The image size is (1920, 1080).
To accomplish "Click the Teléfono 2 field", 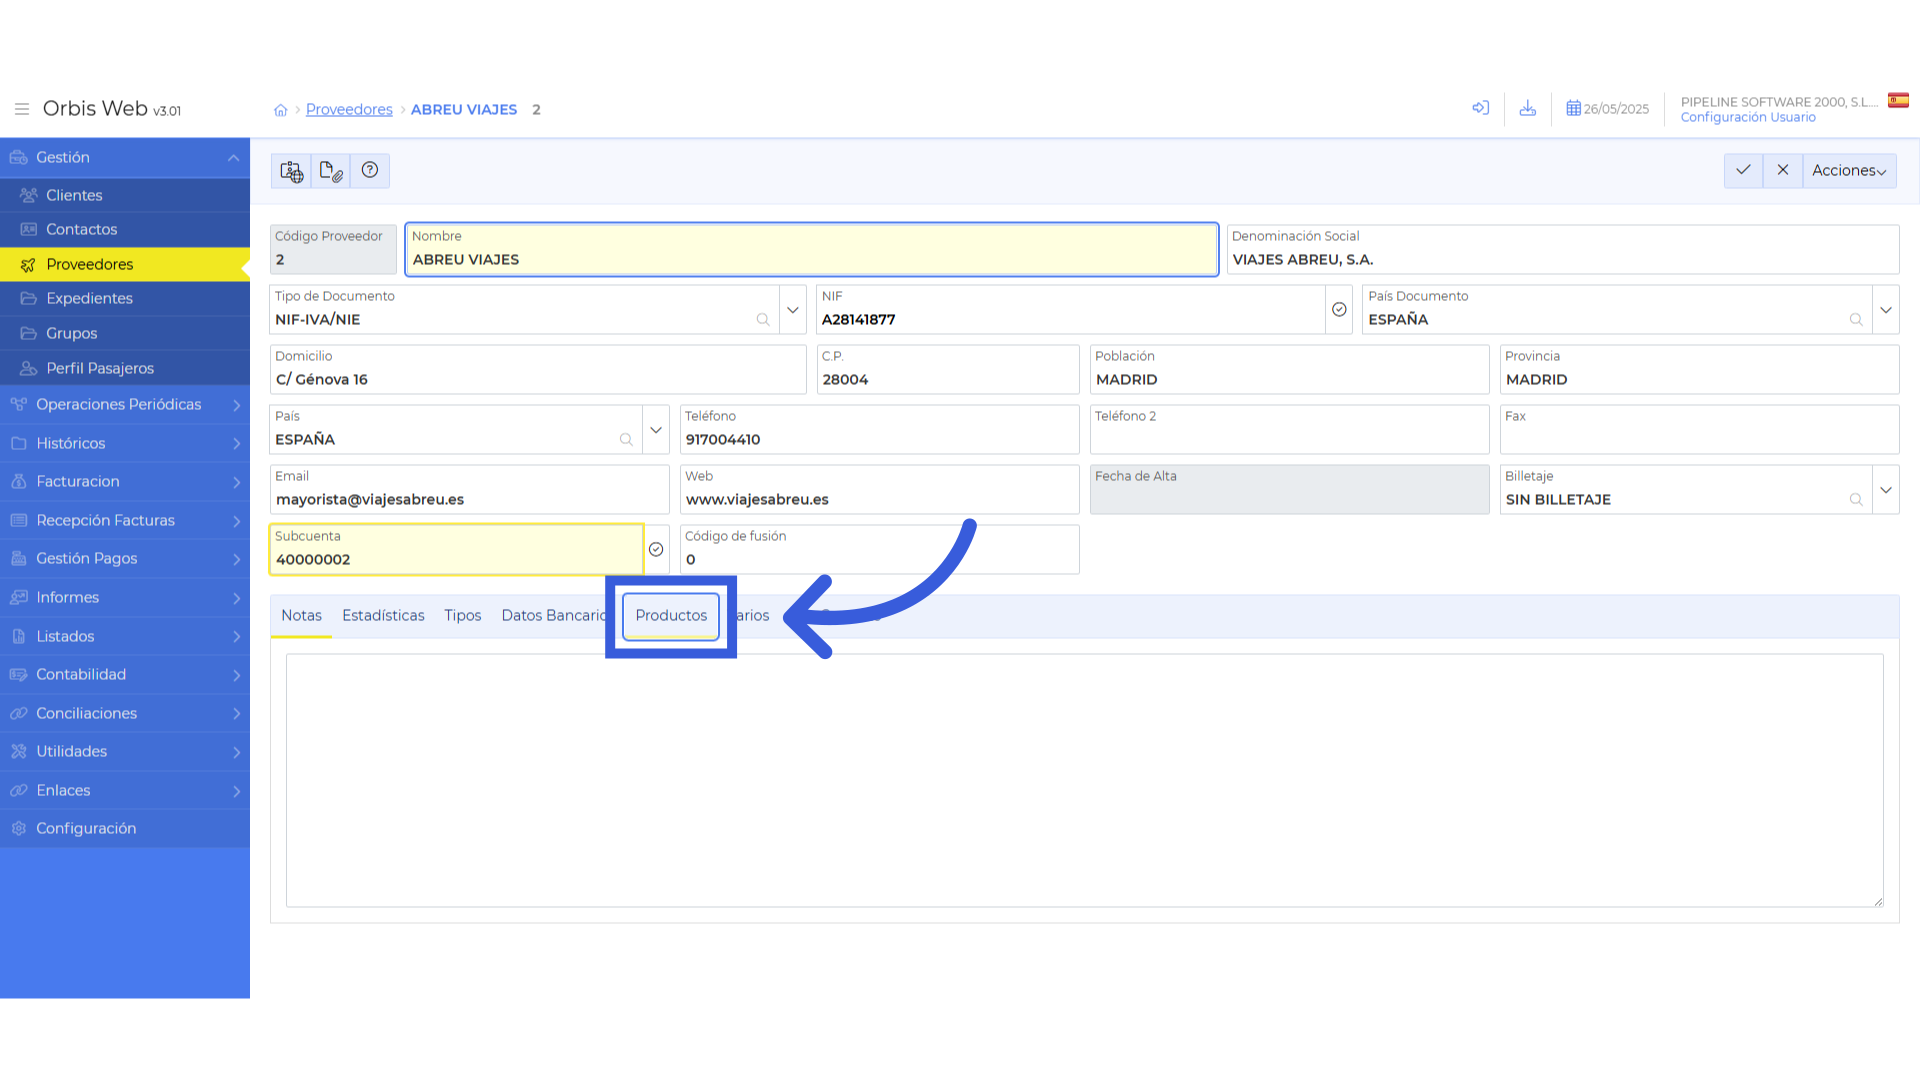I will point(1289,429).
